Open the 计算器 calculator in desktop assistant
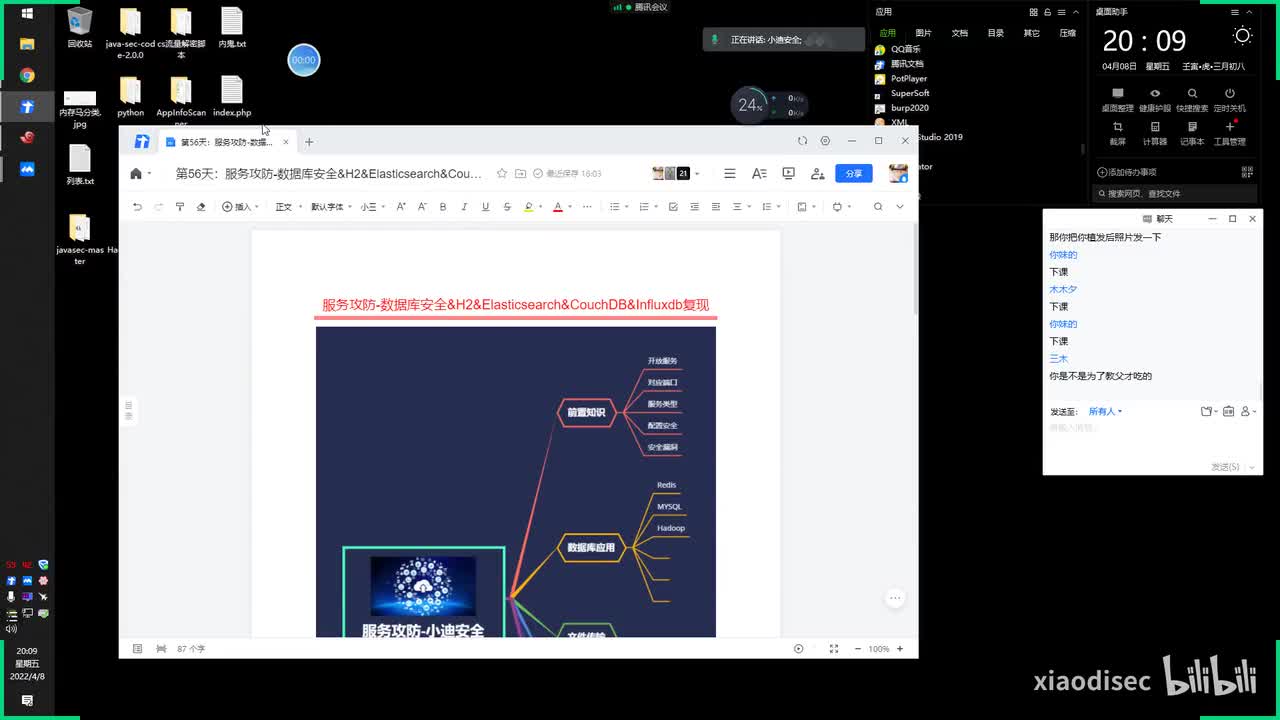 pyautogui.click(x=1155, y=133)
